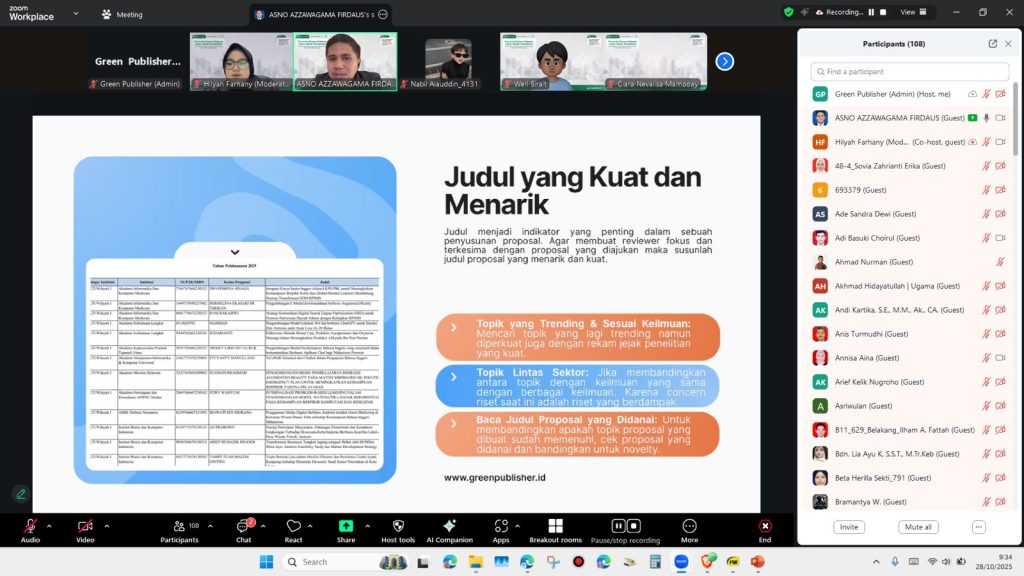The width and height of the screenshot is (1024, 576).
Task: Start your camera with the Video button
Action: pos(84,526)
